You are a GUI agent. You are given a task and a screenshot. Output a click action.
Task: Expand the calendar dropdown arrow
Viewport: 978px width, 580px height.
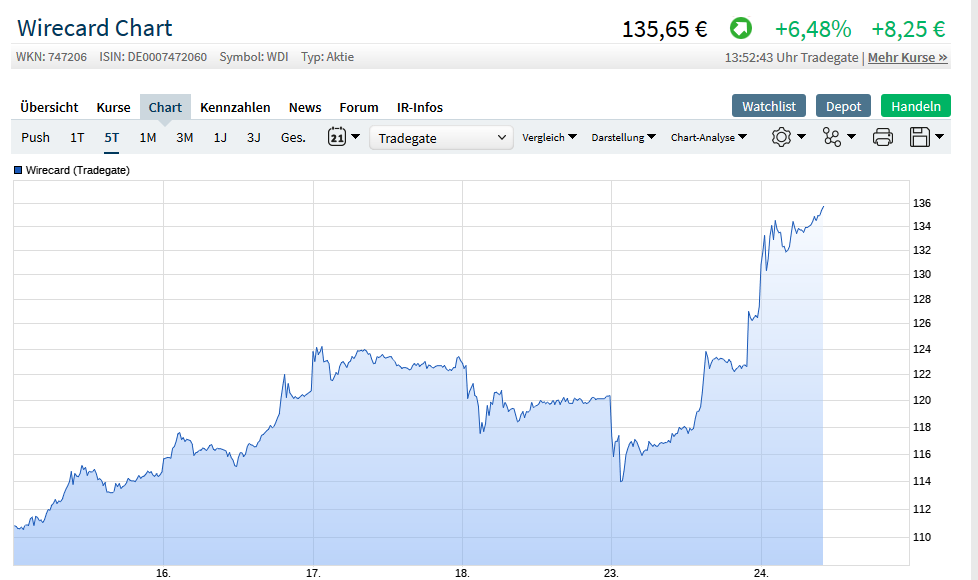[356, 136]
